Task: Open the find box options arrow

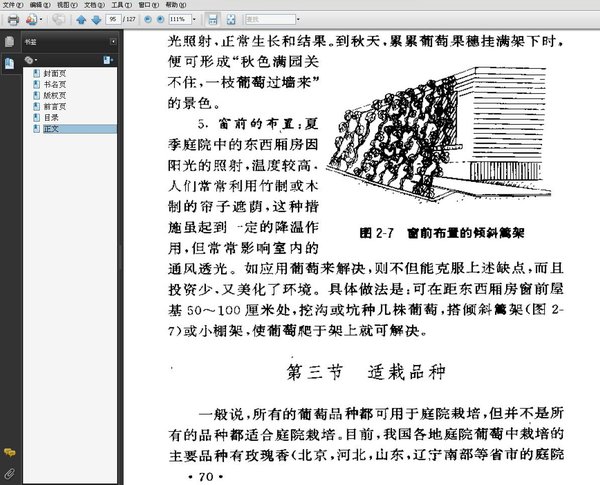Action: (x=298, y=19)
